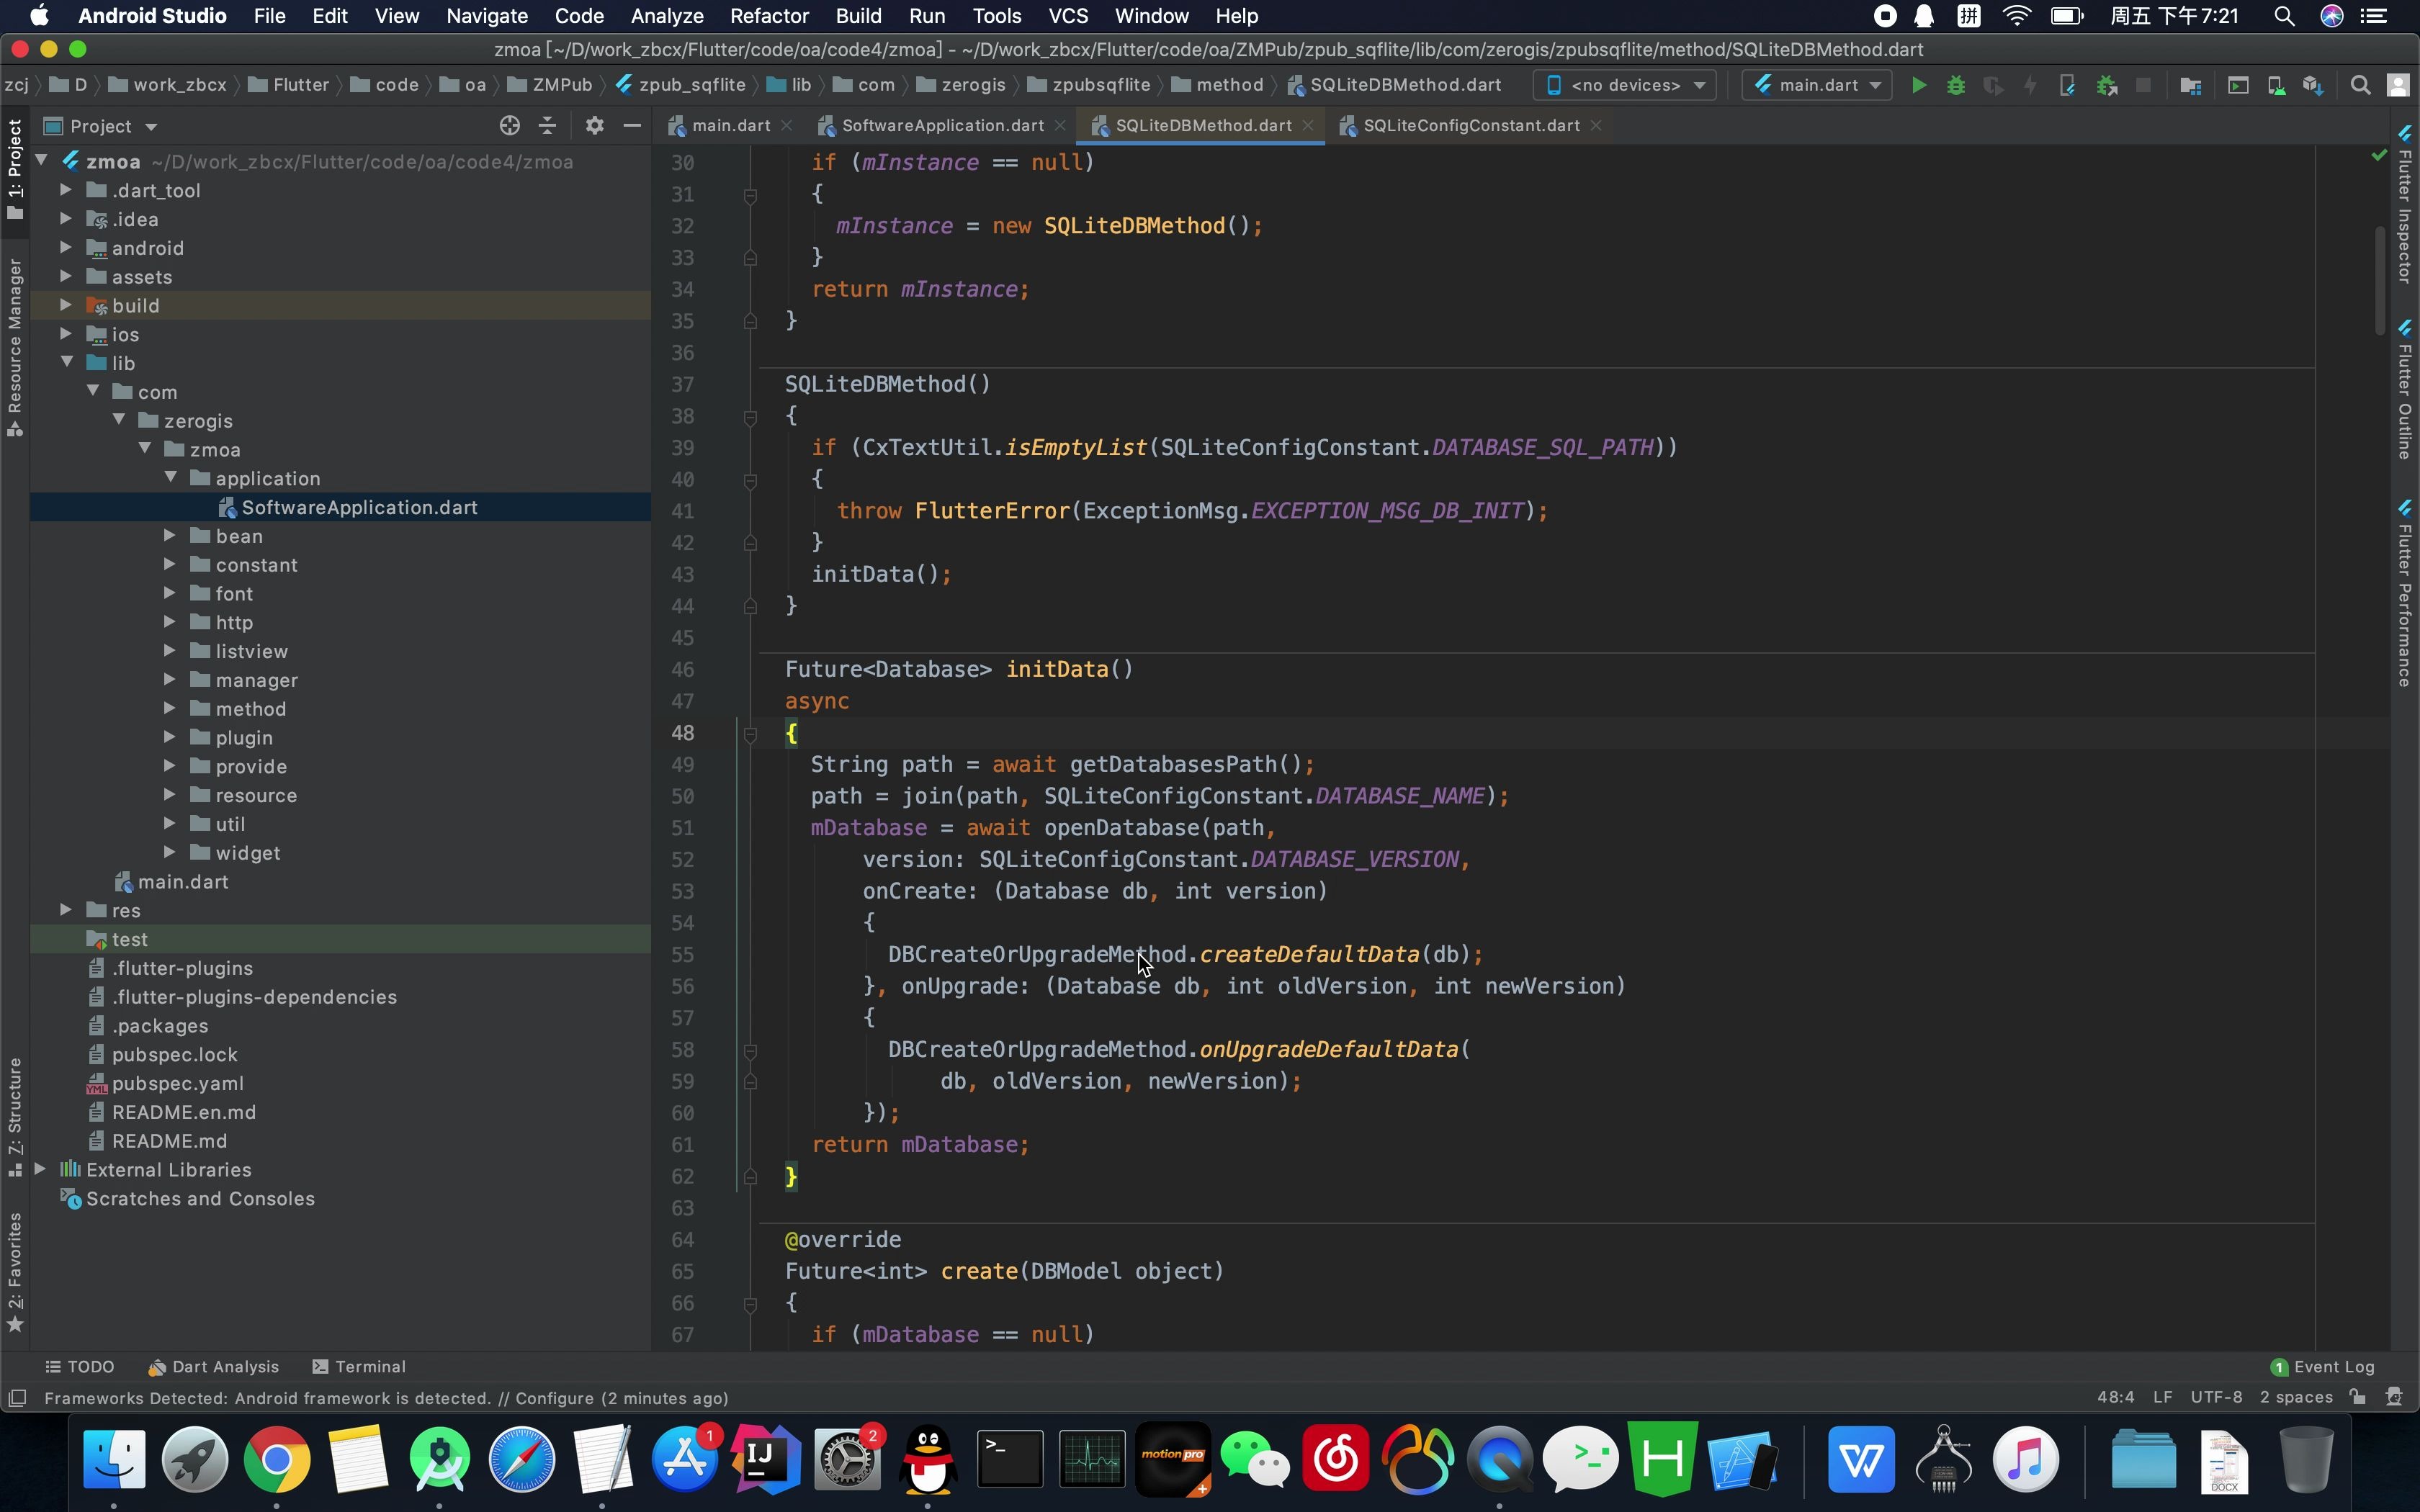Viewport: 2420px width, 1512px height.
Task: Click the locate-file crosshair in Project panel
Action: [509, 126]
